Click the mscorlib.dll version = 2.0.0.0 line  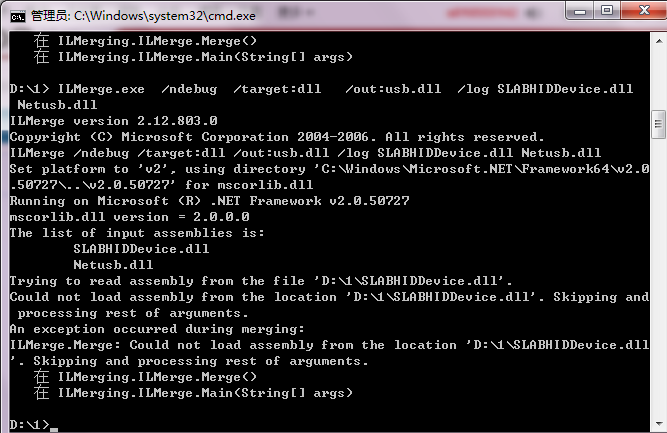point(129,217)
